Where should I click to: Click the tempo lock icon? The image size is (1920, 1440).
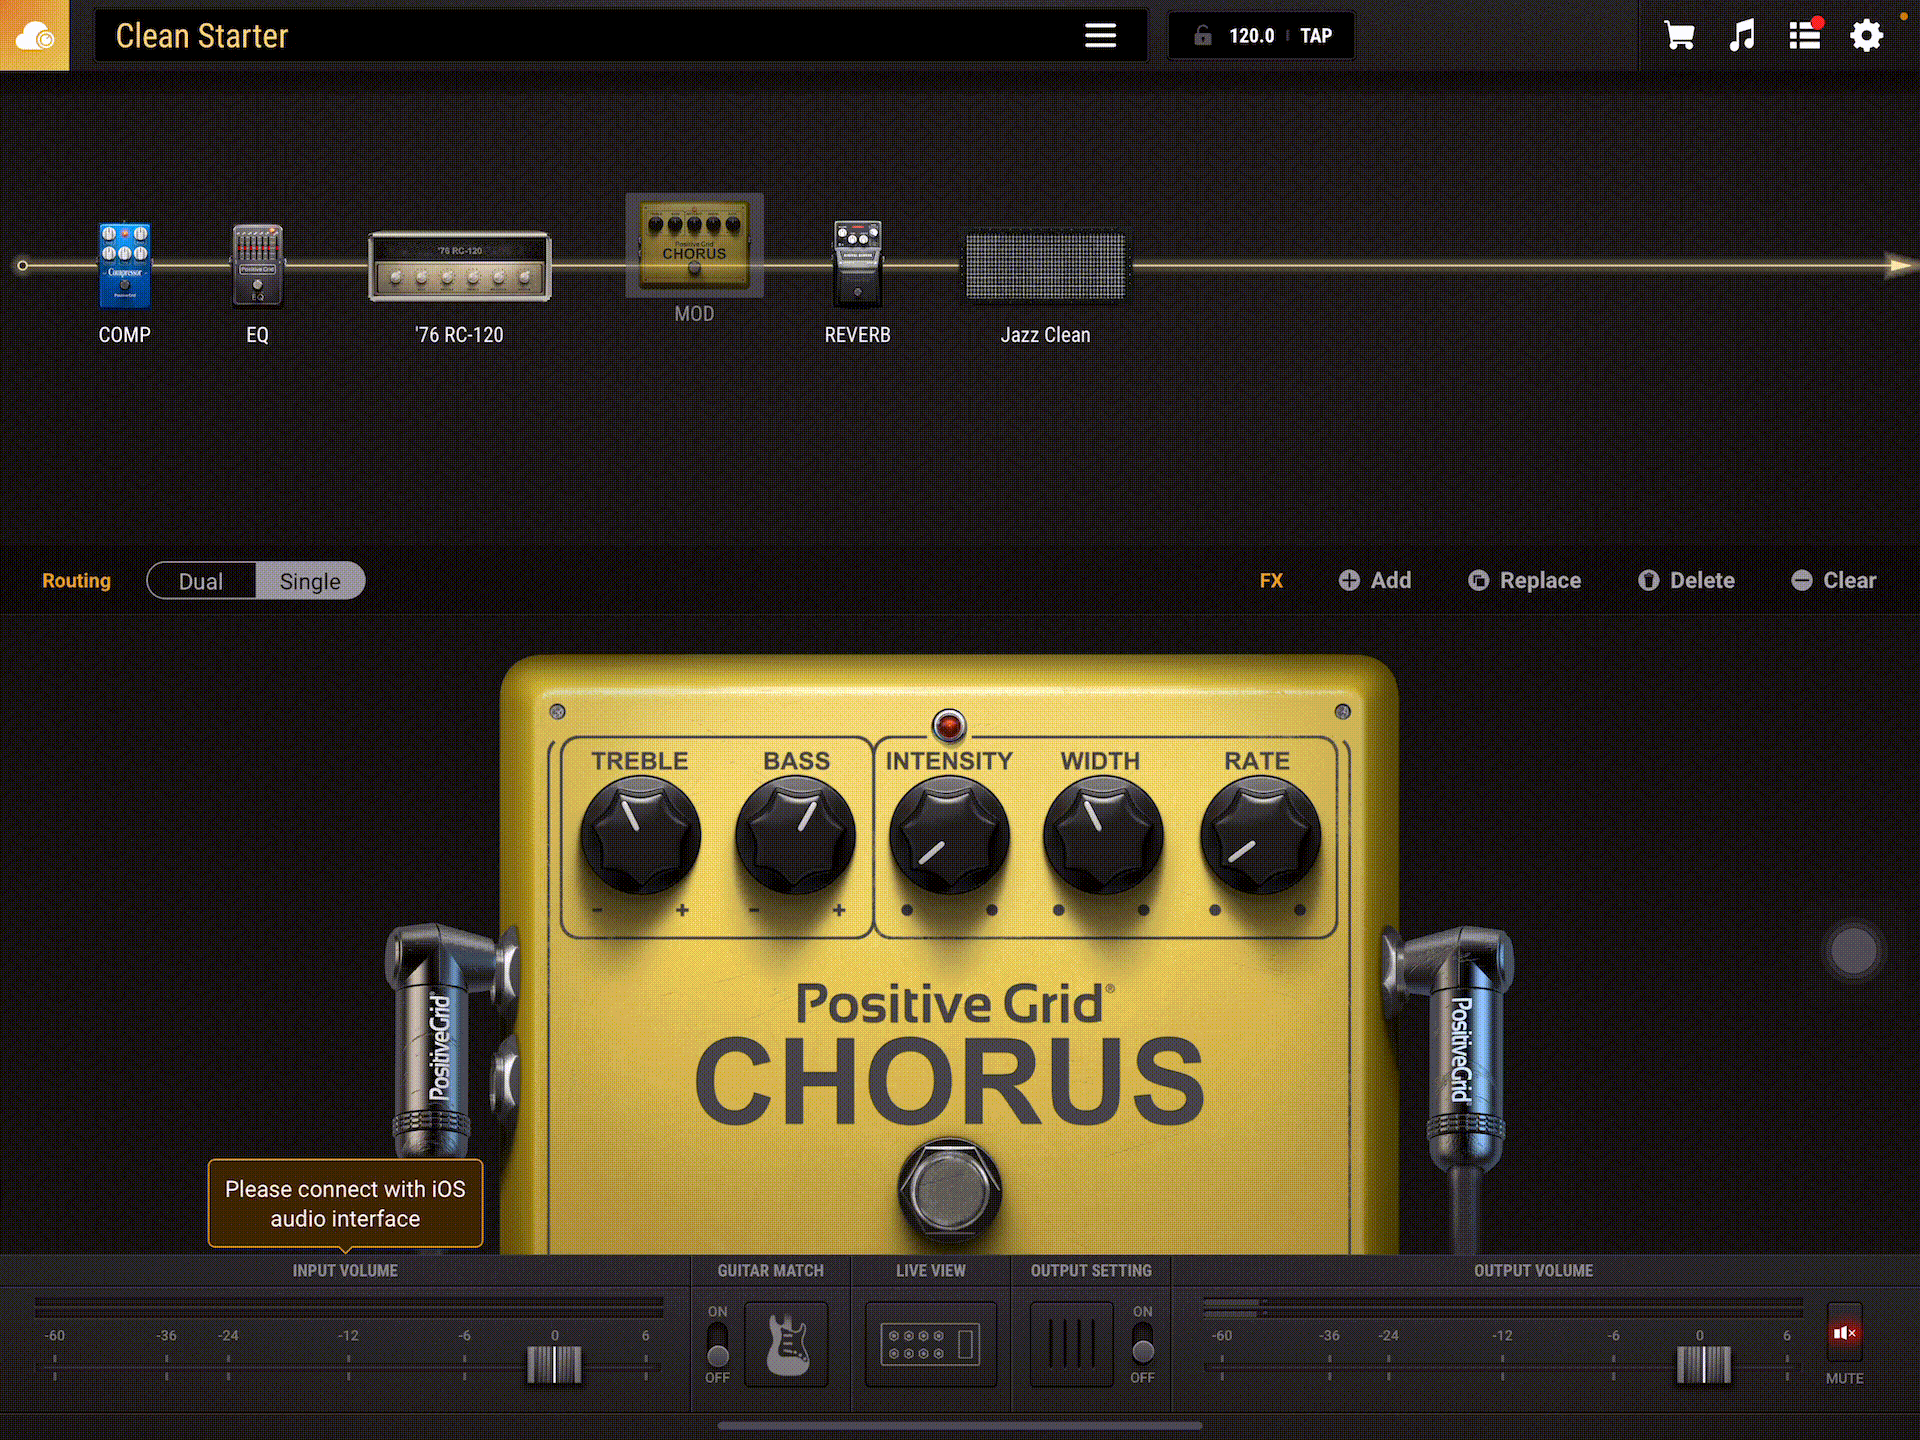pyautogui.click(x=1203, y=36)
